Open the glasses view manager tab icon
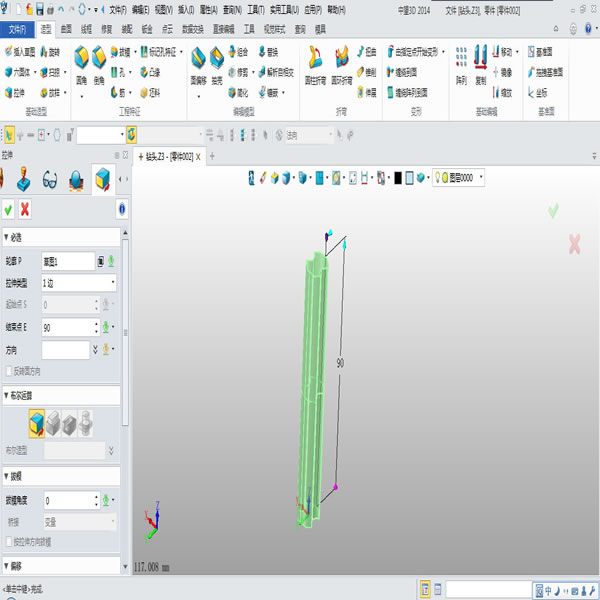The width and height of the screenshot is (600, 600). pyautogui.click(x=50, y=179)
